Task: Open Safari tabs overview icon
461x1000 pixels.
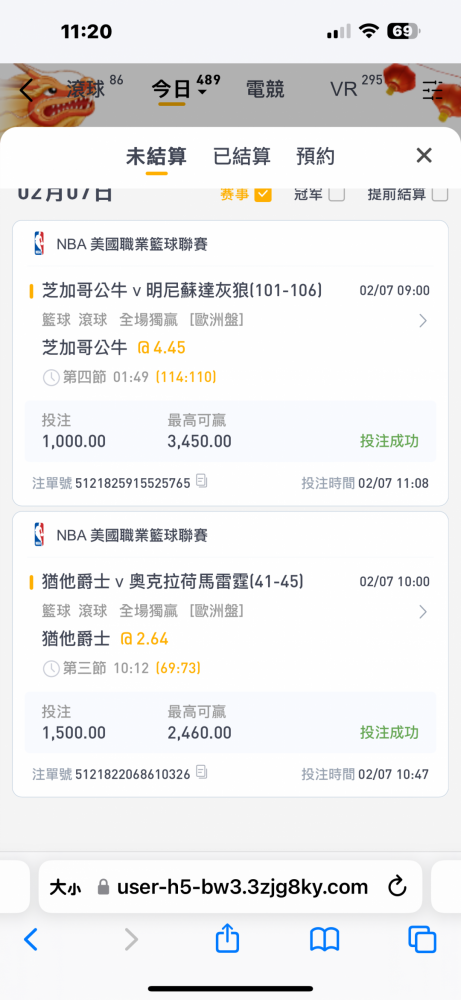Action: (422, 939)
